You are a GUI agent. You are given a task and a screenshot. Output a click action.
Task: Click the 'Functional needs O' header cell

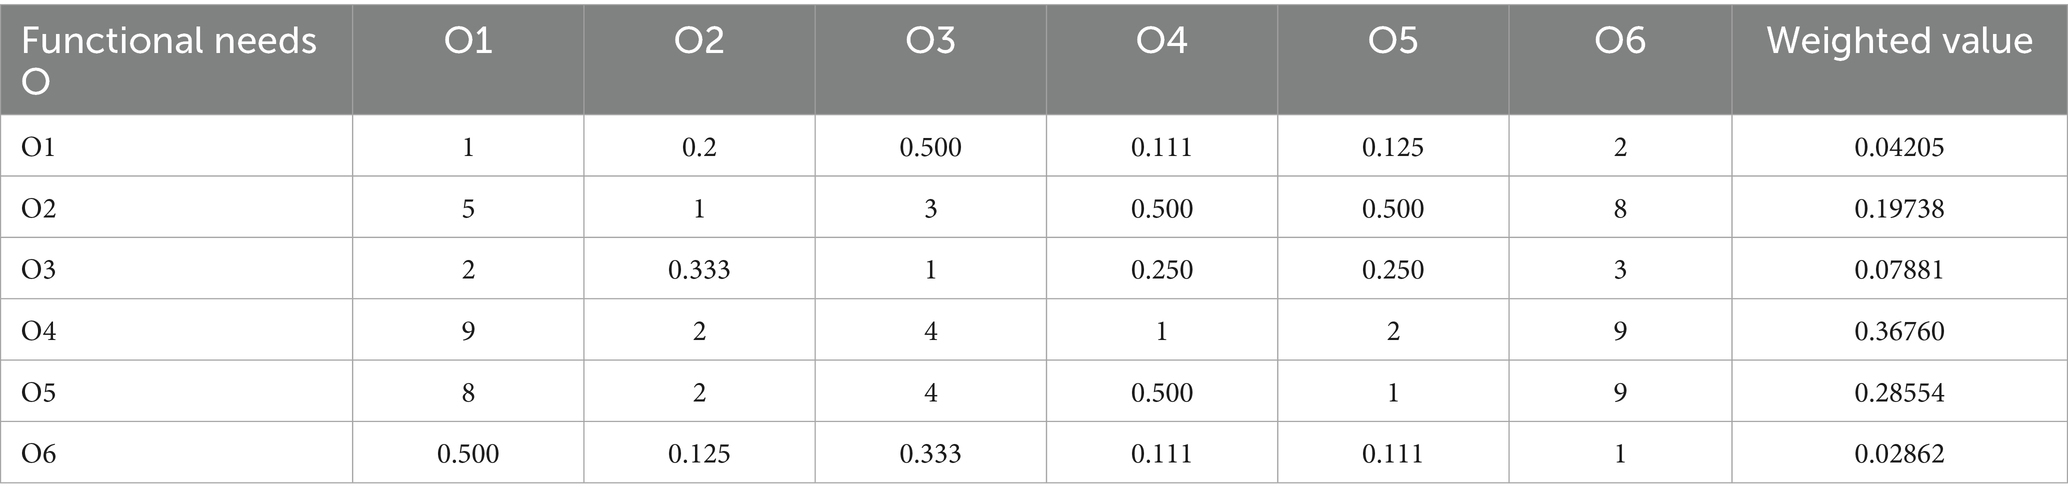(x=170, y=59)
